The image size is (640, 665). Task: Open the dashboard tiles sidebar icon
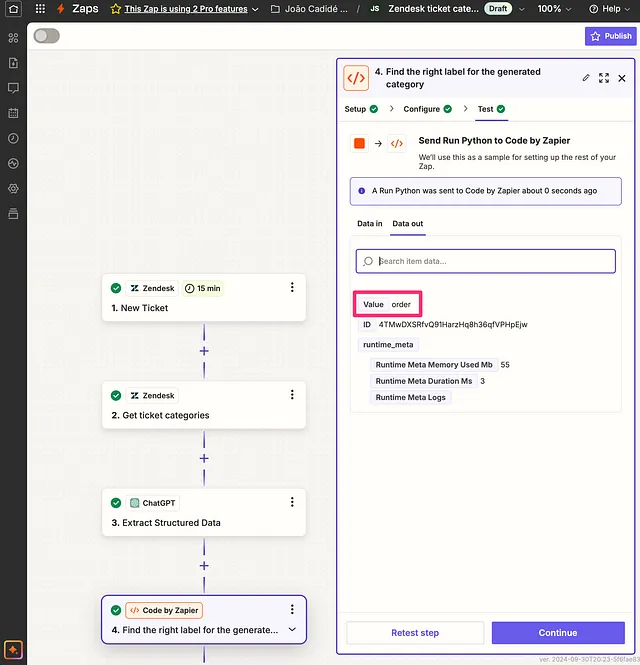click(x=13, y=38)
